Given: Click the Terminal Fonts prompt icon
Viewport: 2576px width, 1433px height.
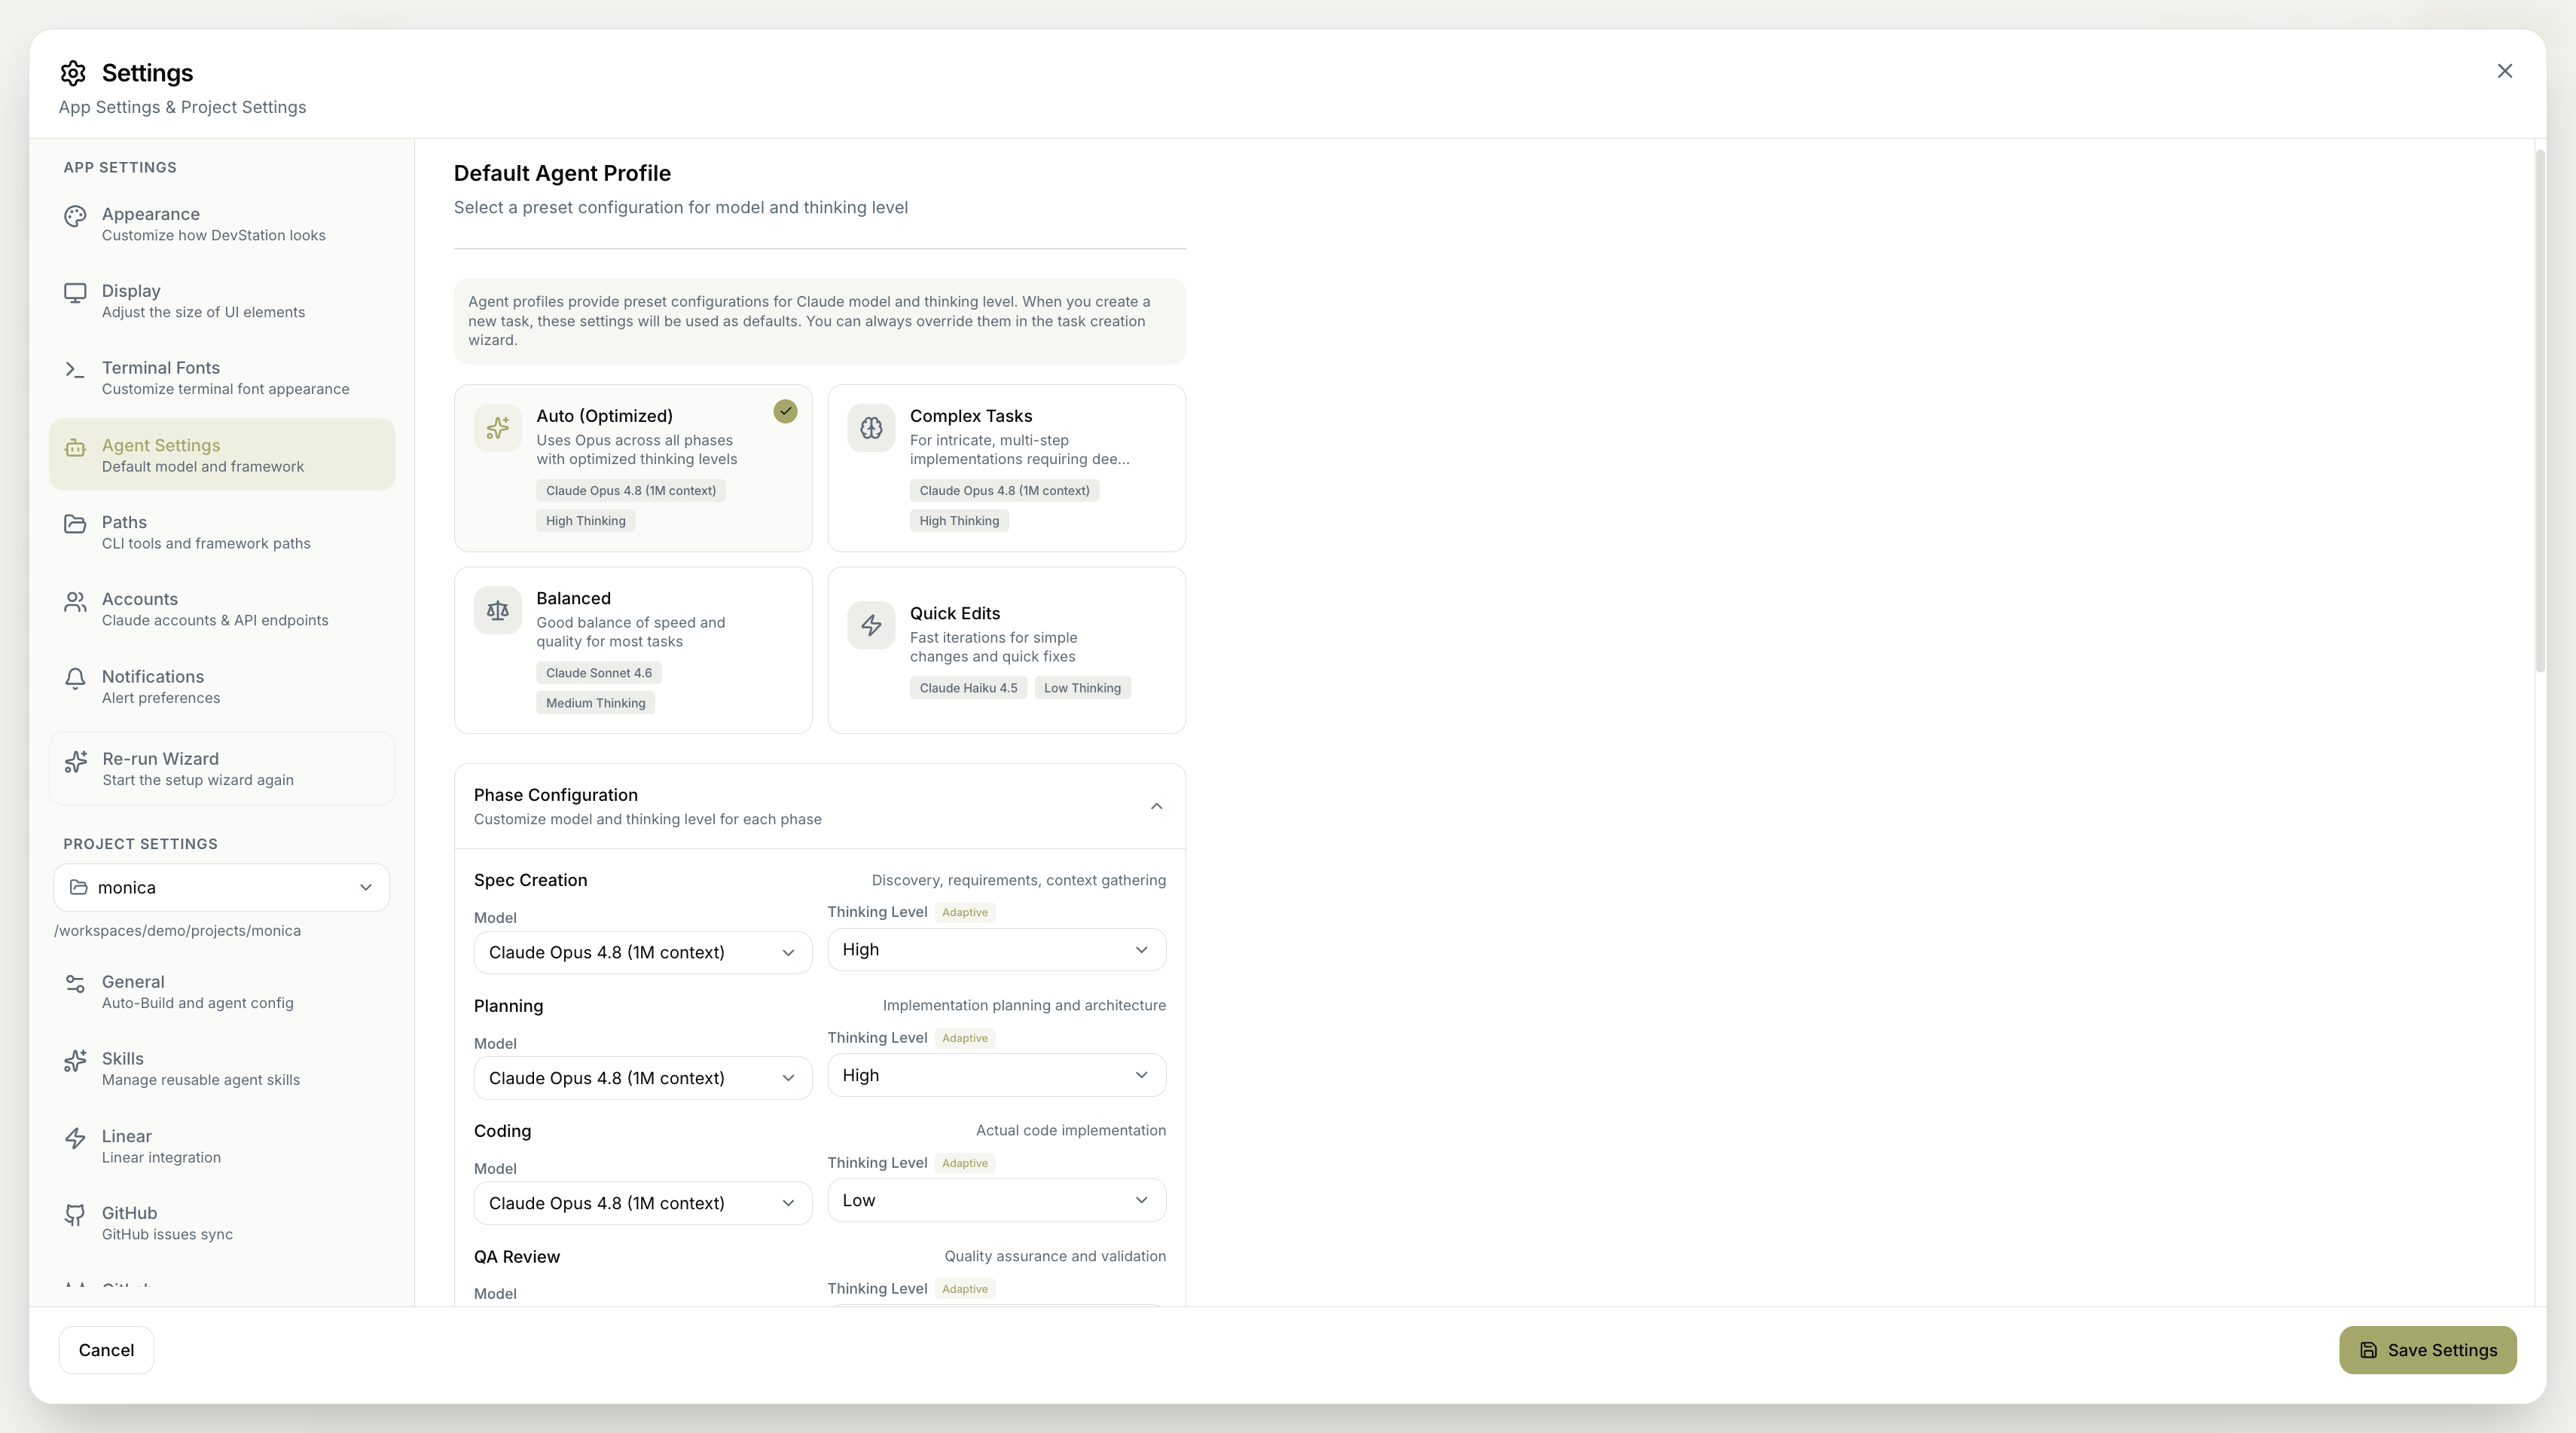Looking at the screenshot, I should point(75,370).
